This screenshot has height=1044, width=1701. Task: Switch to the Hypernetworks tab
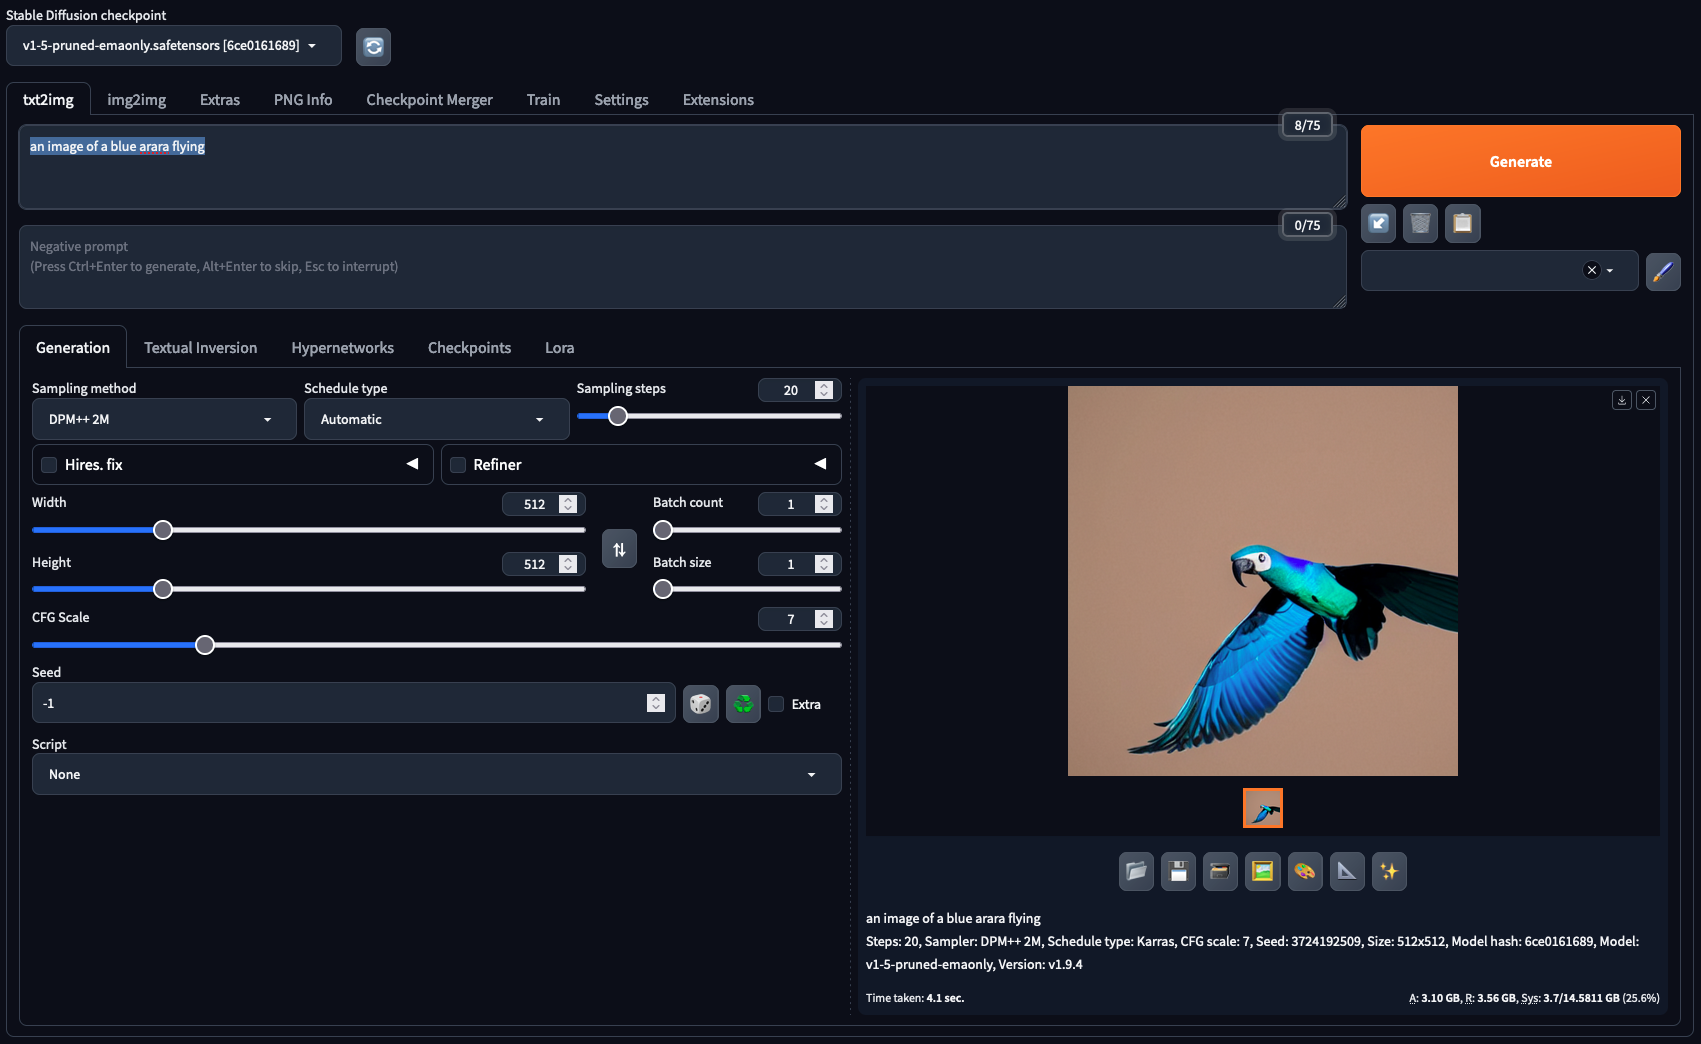[x=342, y=348]
